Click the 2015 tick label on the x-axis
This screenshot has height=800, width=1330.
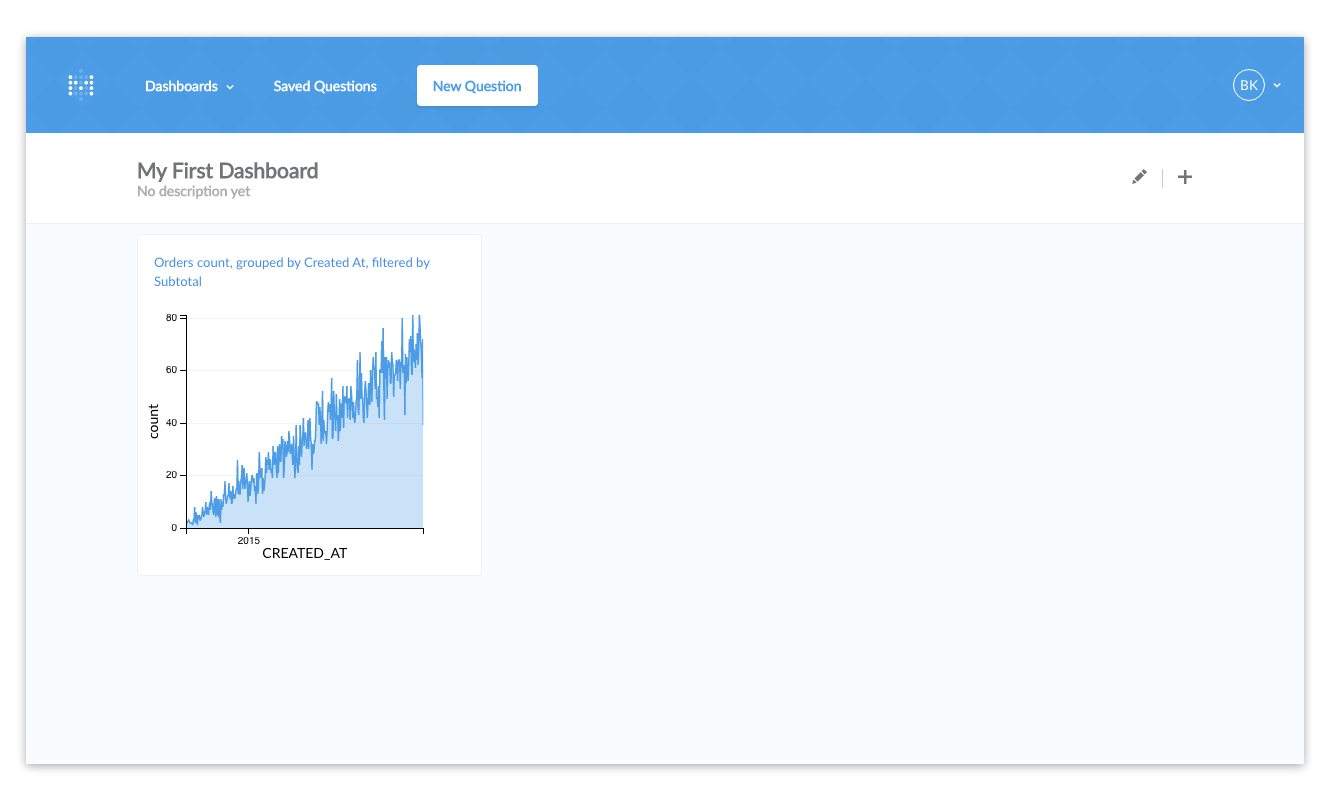pyautogui.click(x=248, y=540)
